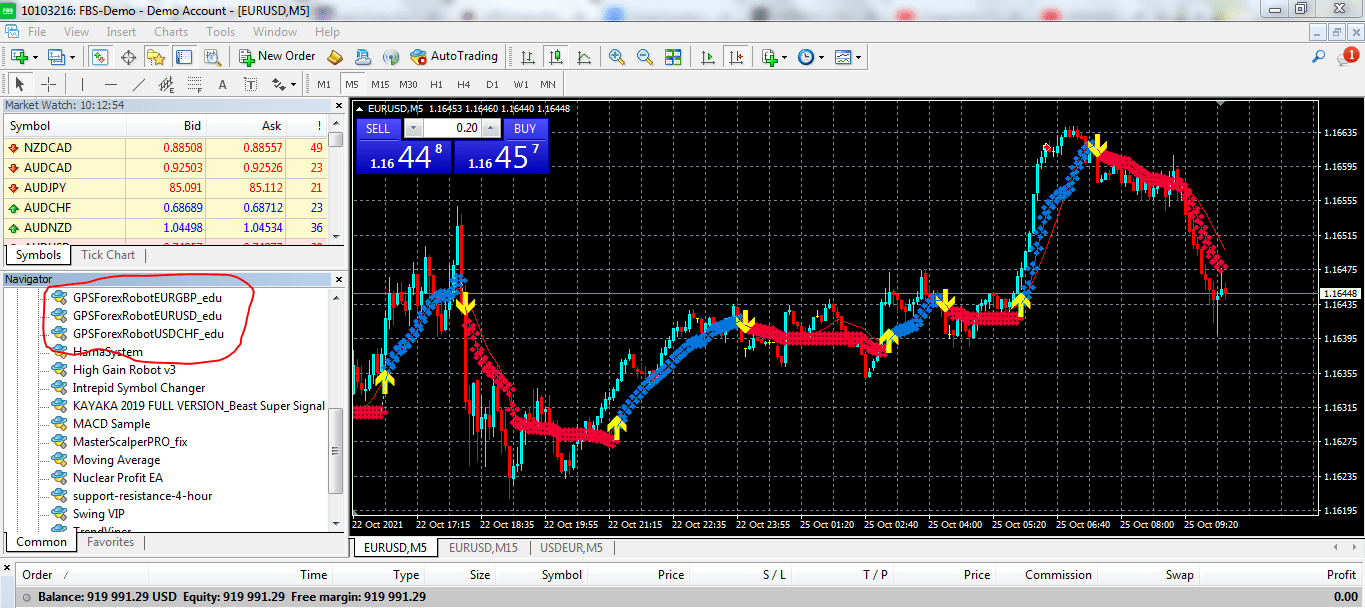Switch chart to bar chart style
The image size is (1365, 608).
click(527, 57)
